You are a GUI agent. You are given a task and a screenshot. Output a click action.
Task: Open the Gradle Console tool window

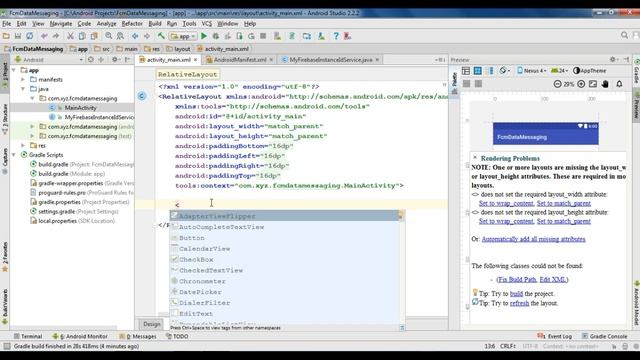point(604,336)
